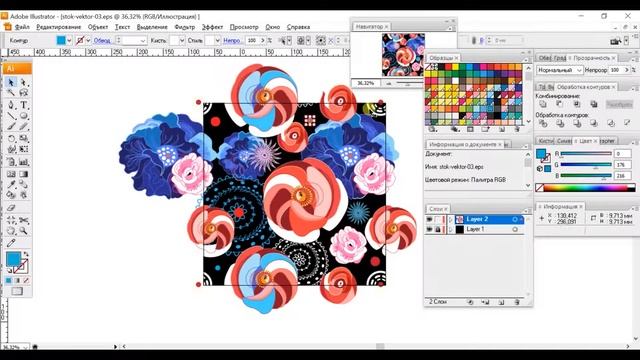Click the Непро opacity link

[x=232, y=40]
